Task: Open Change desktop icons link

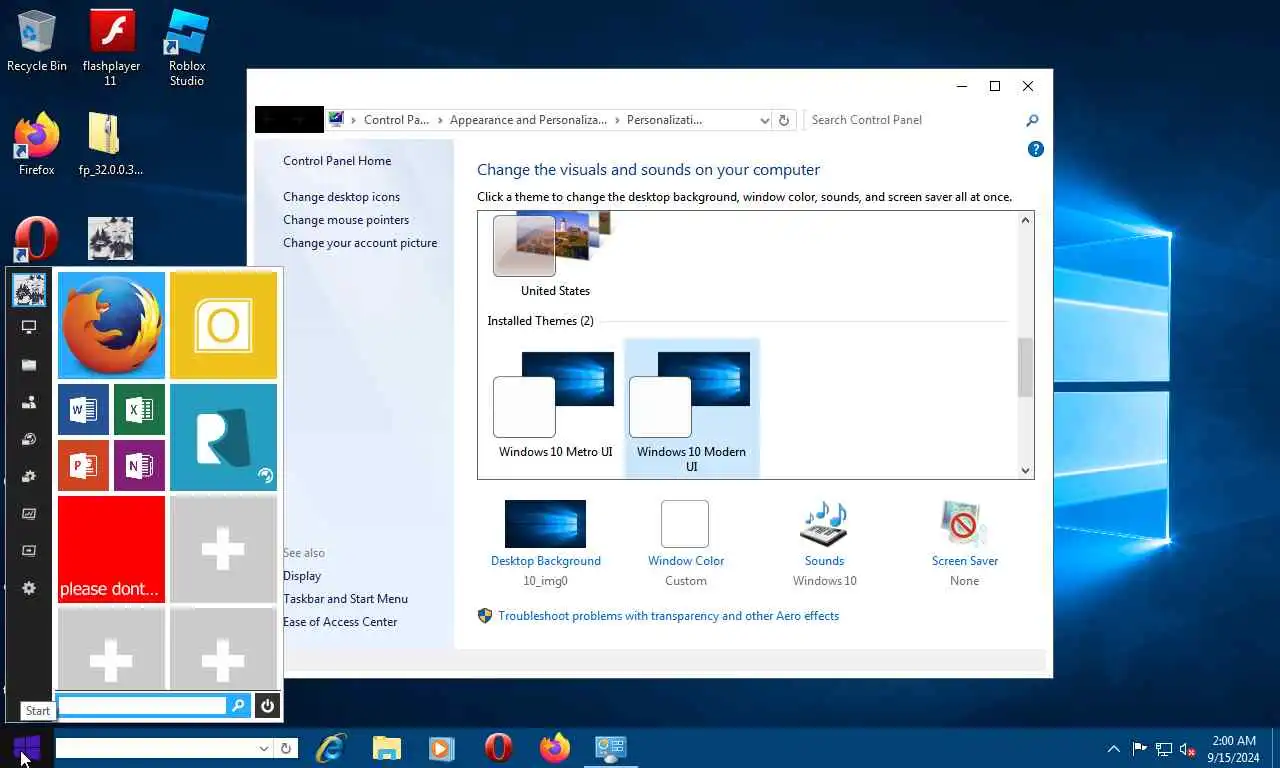Action: click(341, 197)
